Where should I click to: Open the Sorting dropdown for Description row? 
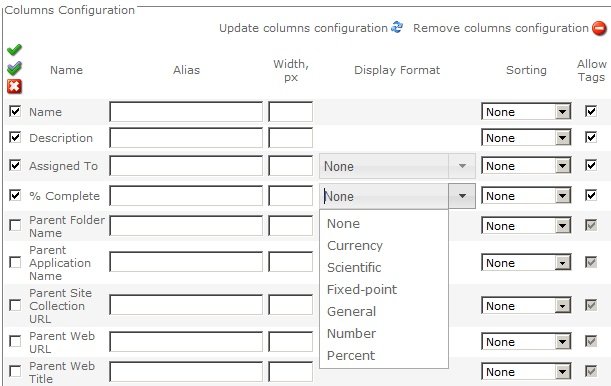(x=526, y=138)
